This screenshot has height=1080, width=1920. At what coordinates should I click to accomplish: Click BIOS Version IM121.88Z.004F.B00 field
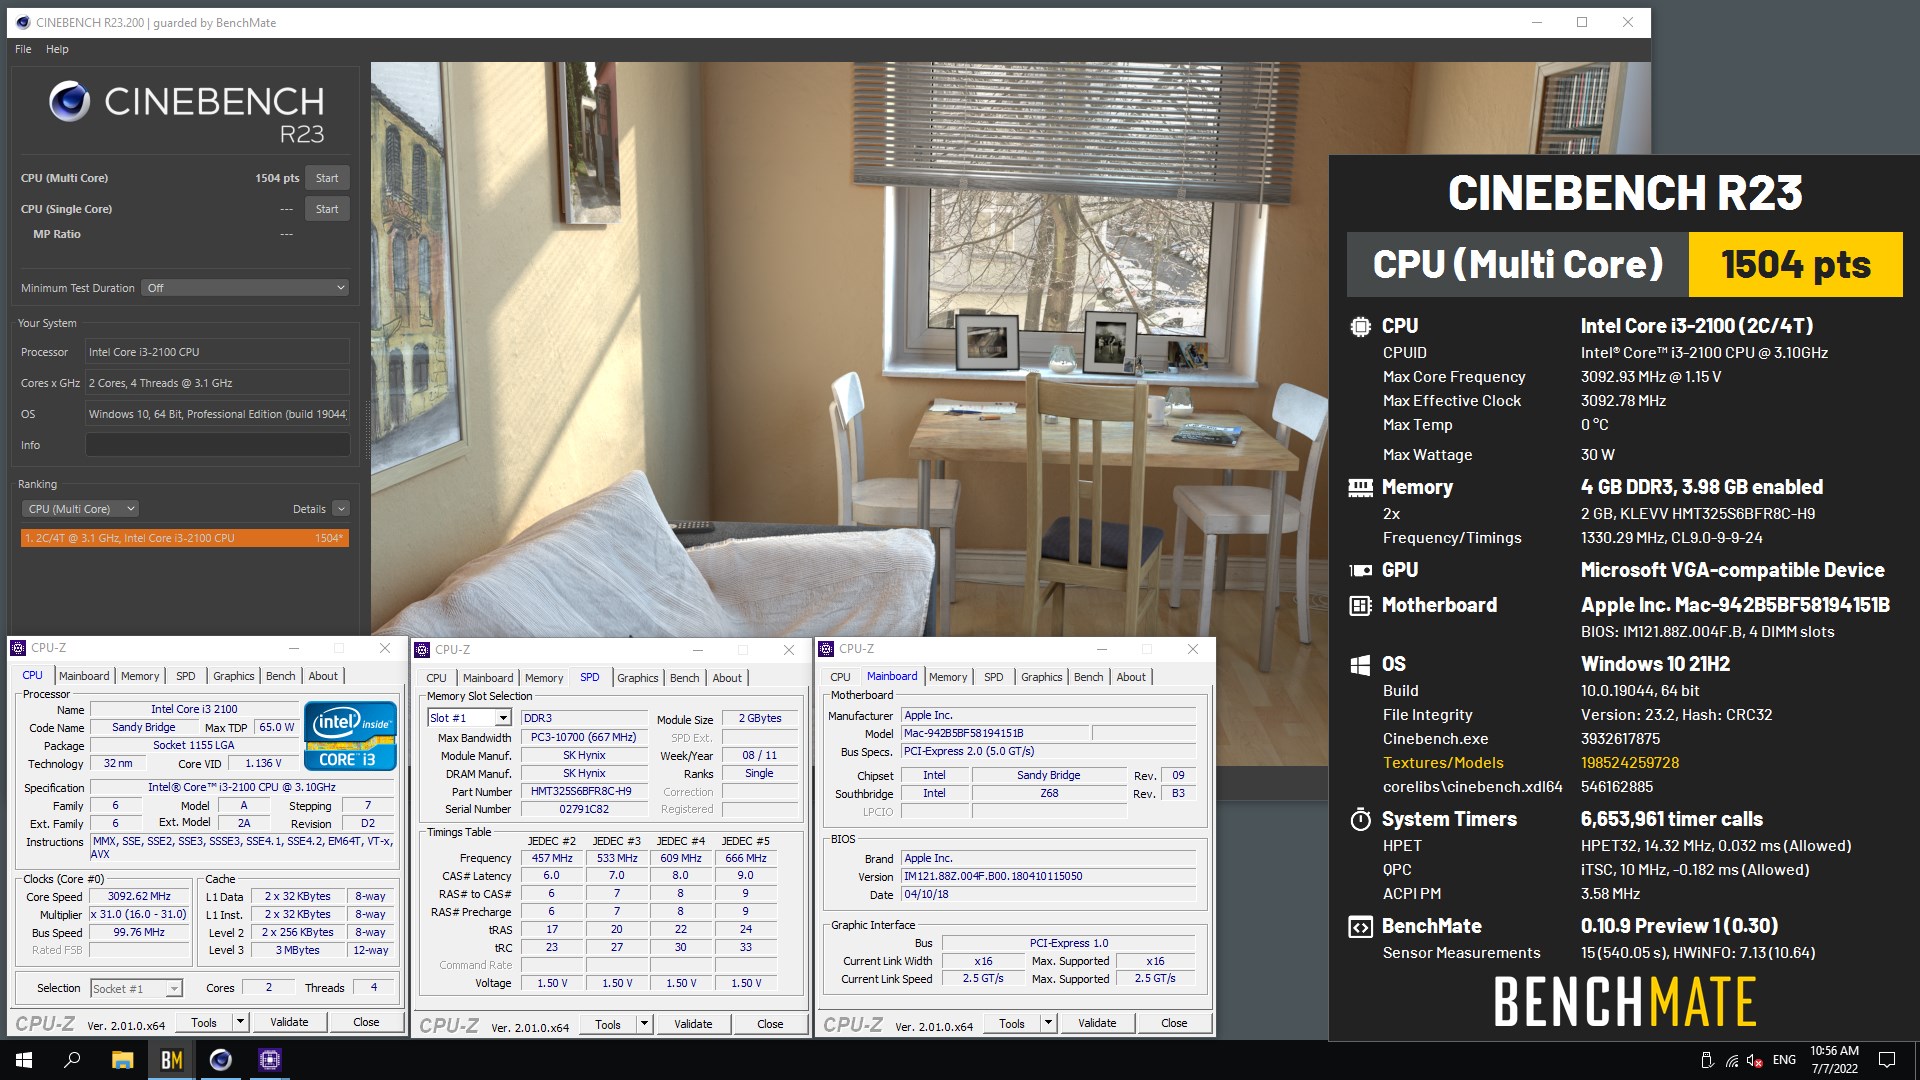[1048, 876]
